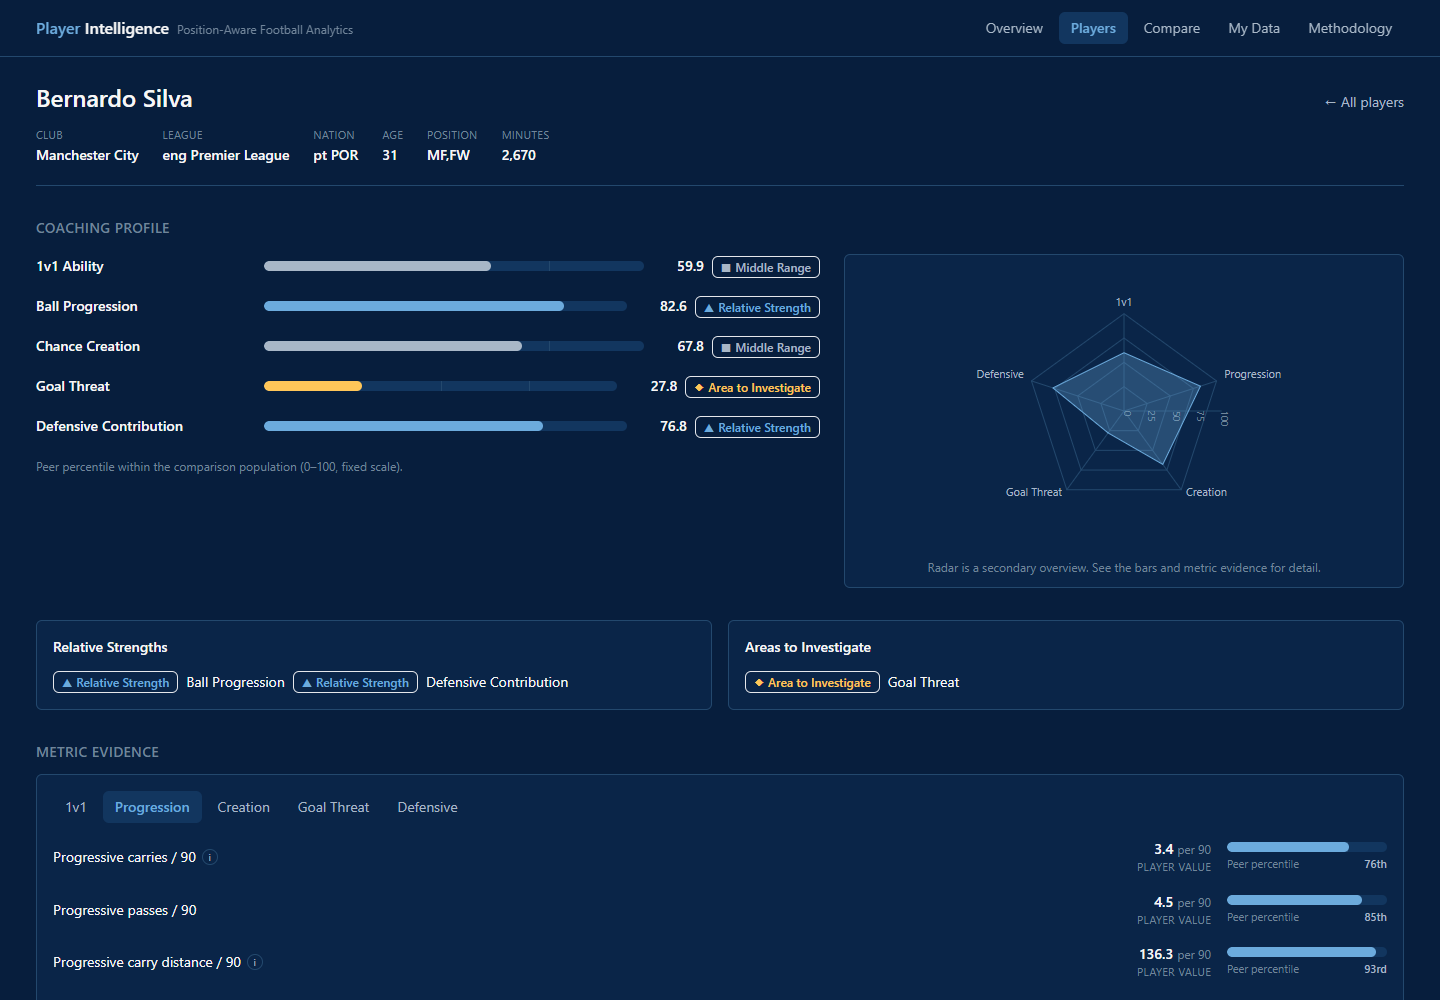
Task: Click the Manchester City club value
Action: (x=87, y=155)
